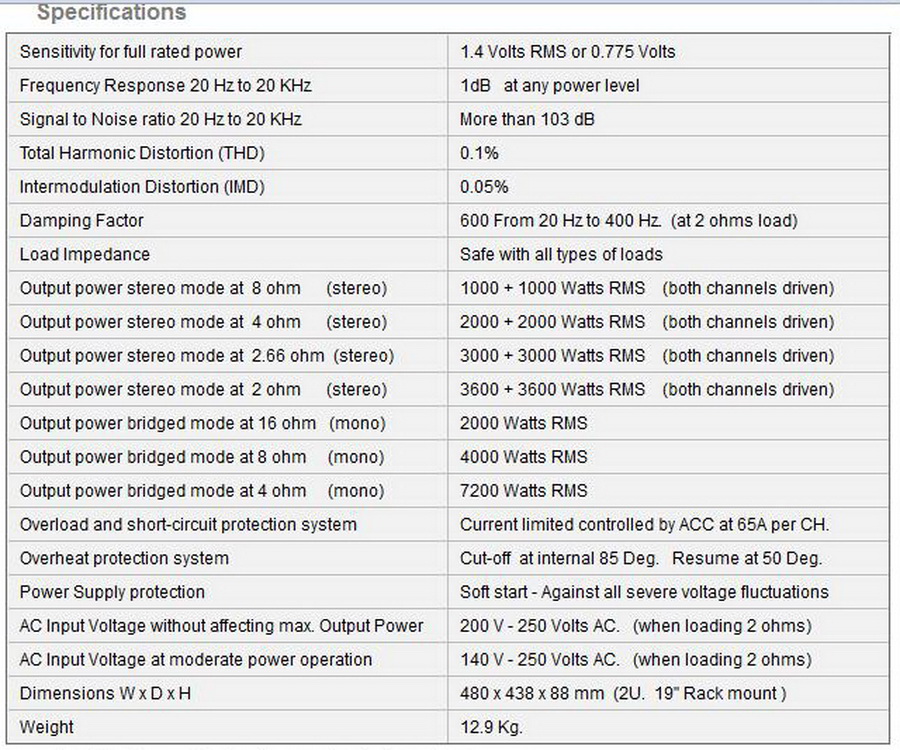Select 'Signal to Noise ratio 20 Hz to 20 KHz'
This screenshot has height=750, width=900.
[x=161, y=119]
